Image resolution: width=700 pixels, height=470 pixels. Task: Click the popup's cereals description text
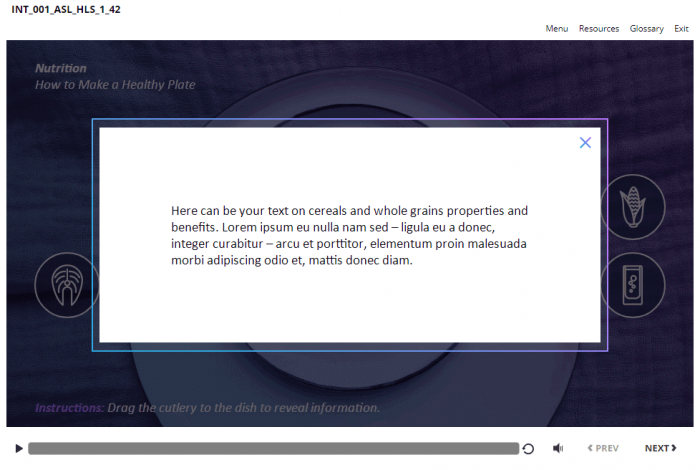click(349, 236)
